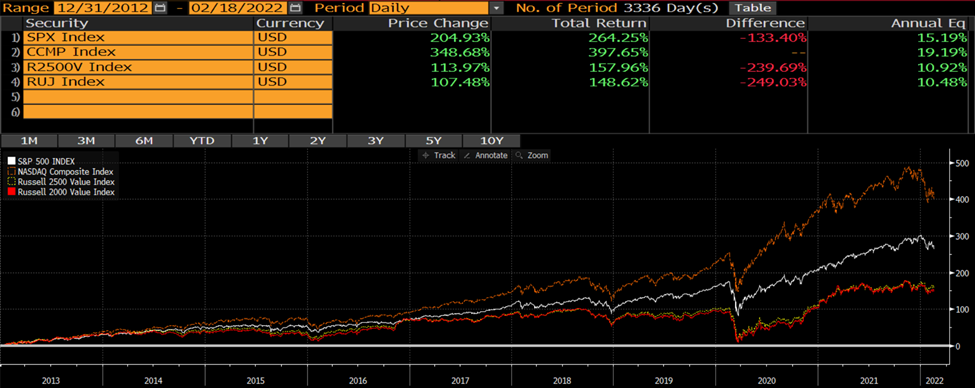This screenshot has height=388, width=975.
Task: Select the 1M range tab
Action: pos(29,141)
